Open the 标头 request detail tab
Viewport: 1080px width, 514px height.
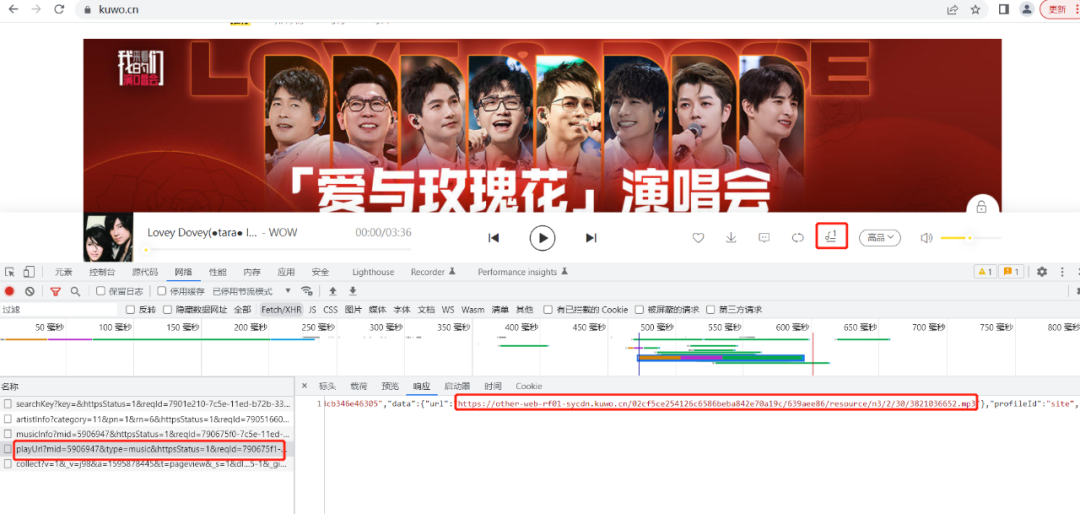(x=328, y=386)
